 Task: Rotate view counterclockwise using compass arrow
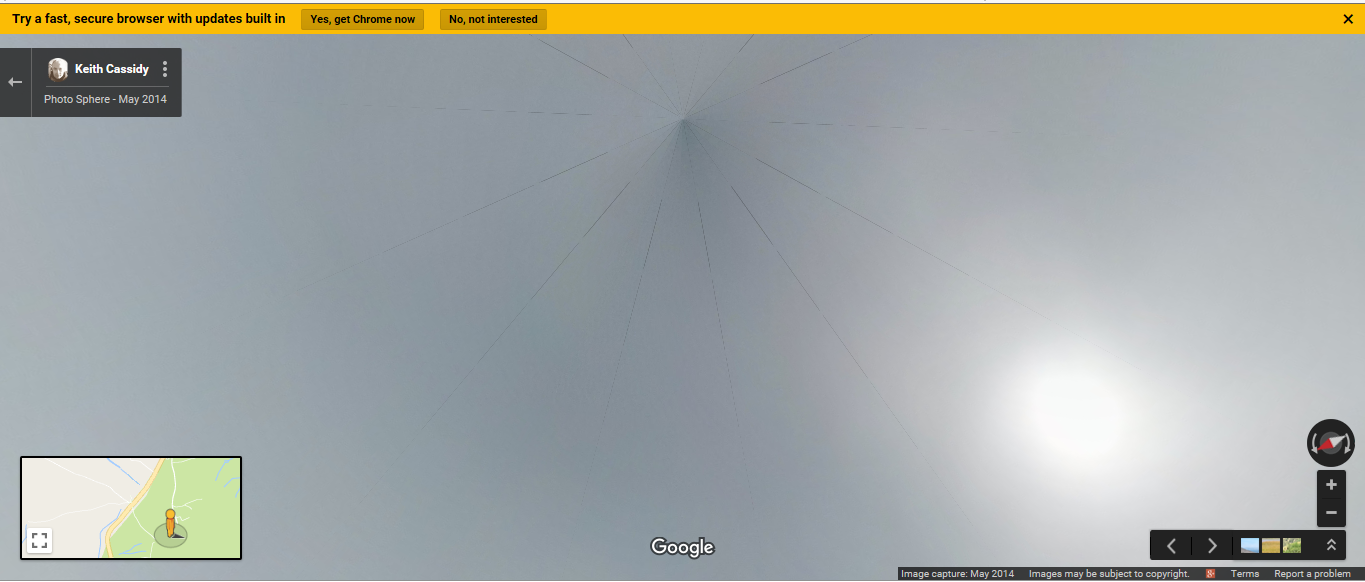pyautogui.click(x=1313, y=443)
